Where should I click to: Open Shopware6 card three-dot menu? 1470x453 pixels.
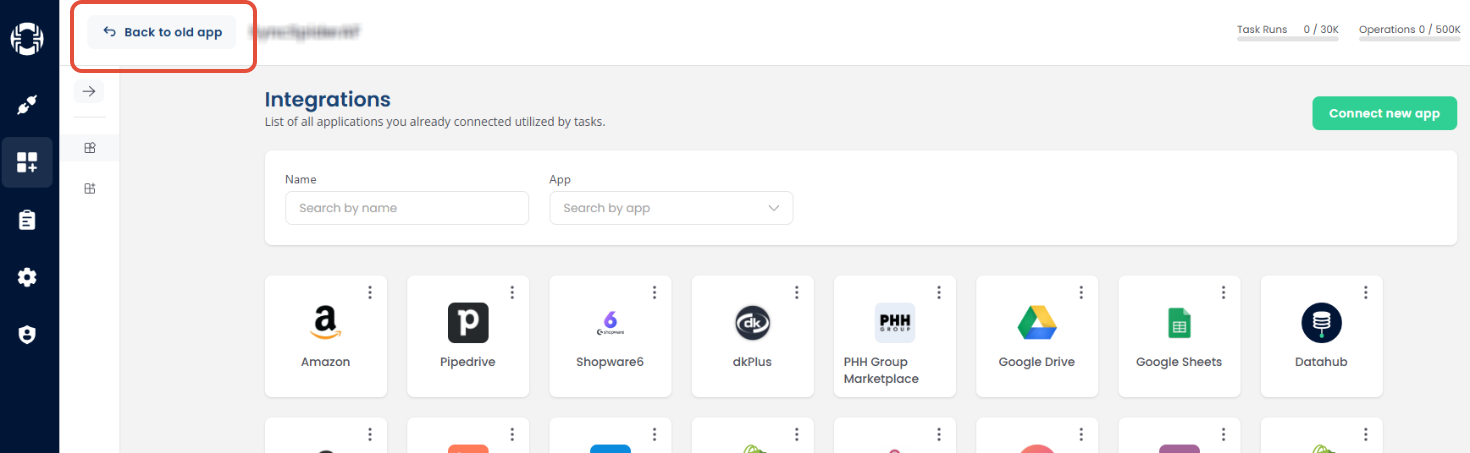654,292
